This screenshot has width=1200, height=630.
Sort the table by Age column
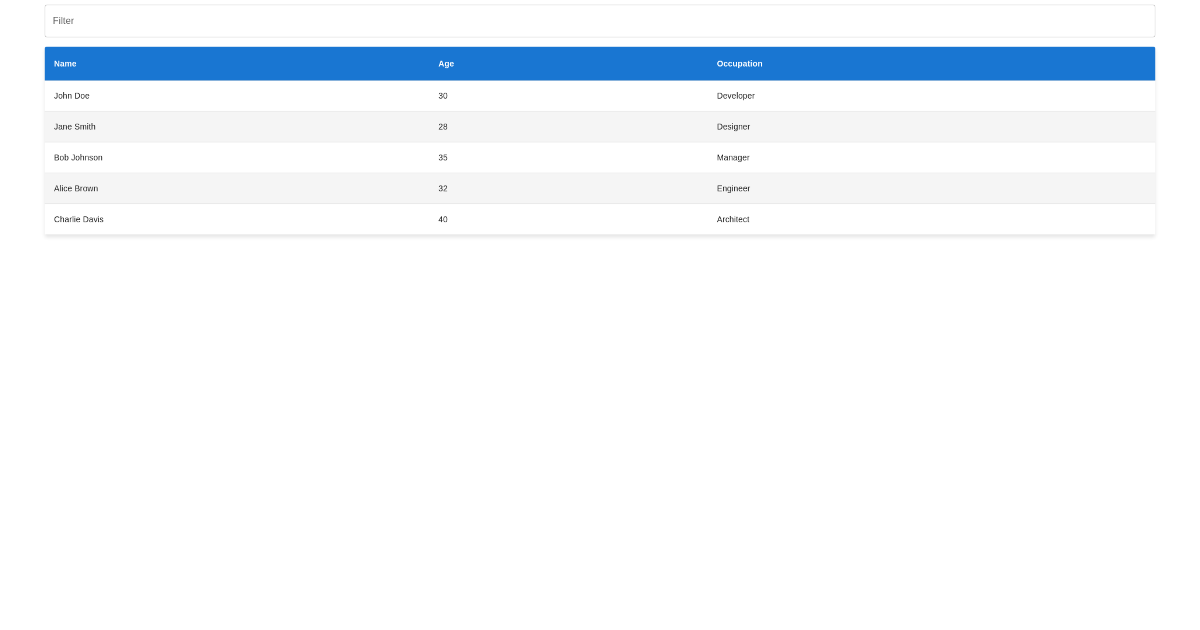(x=444, y=63)
